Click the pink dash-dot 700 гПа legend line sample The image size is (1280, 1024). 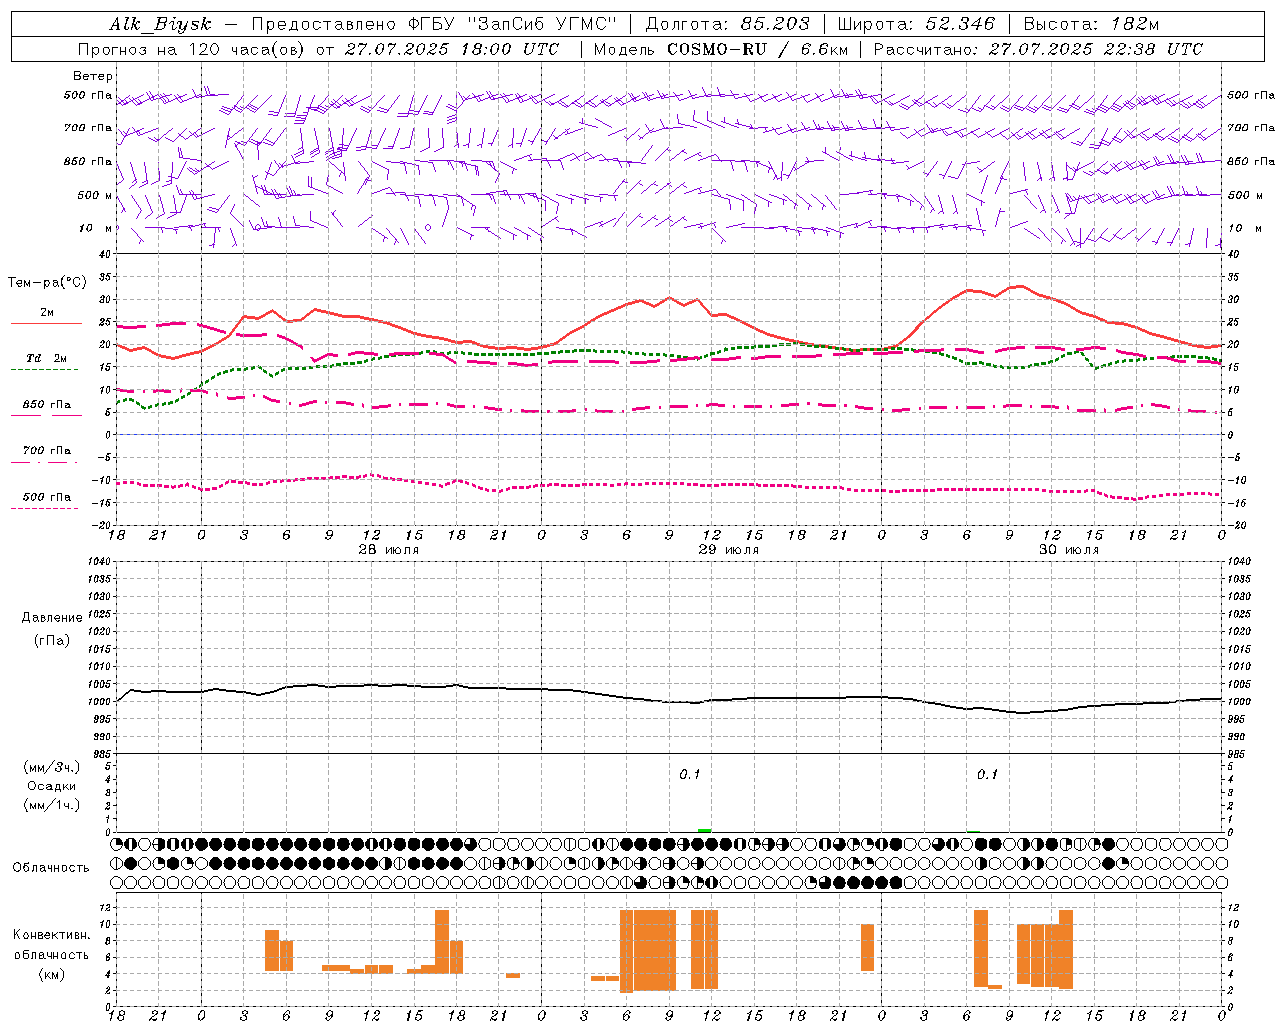(x=45, y=462)
